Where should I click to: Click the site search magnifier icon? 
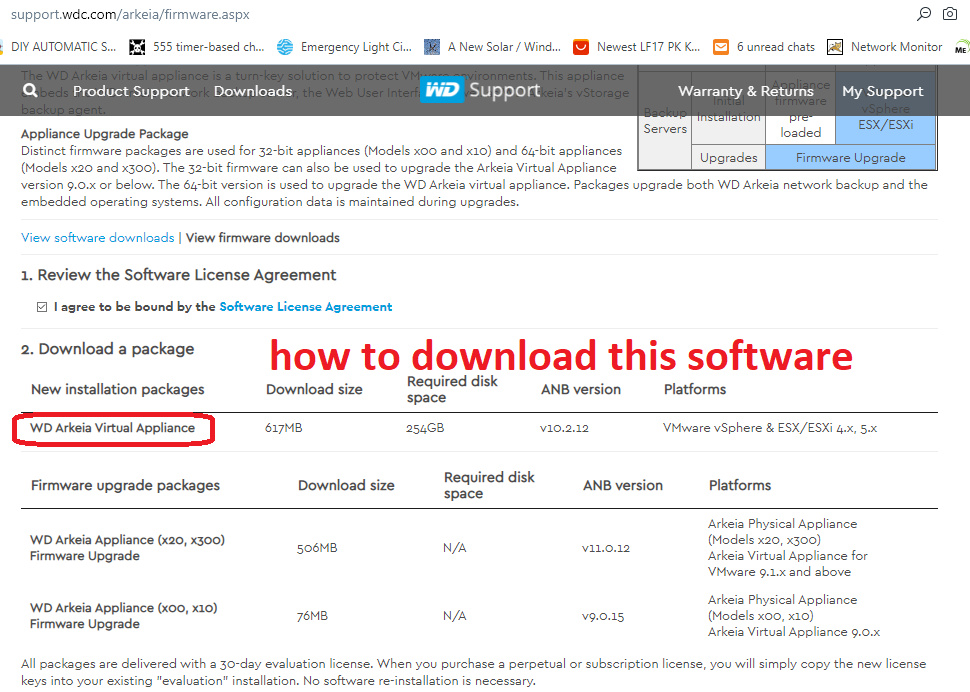pos(30,91)
